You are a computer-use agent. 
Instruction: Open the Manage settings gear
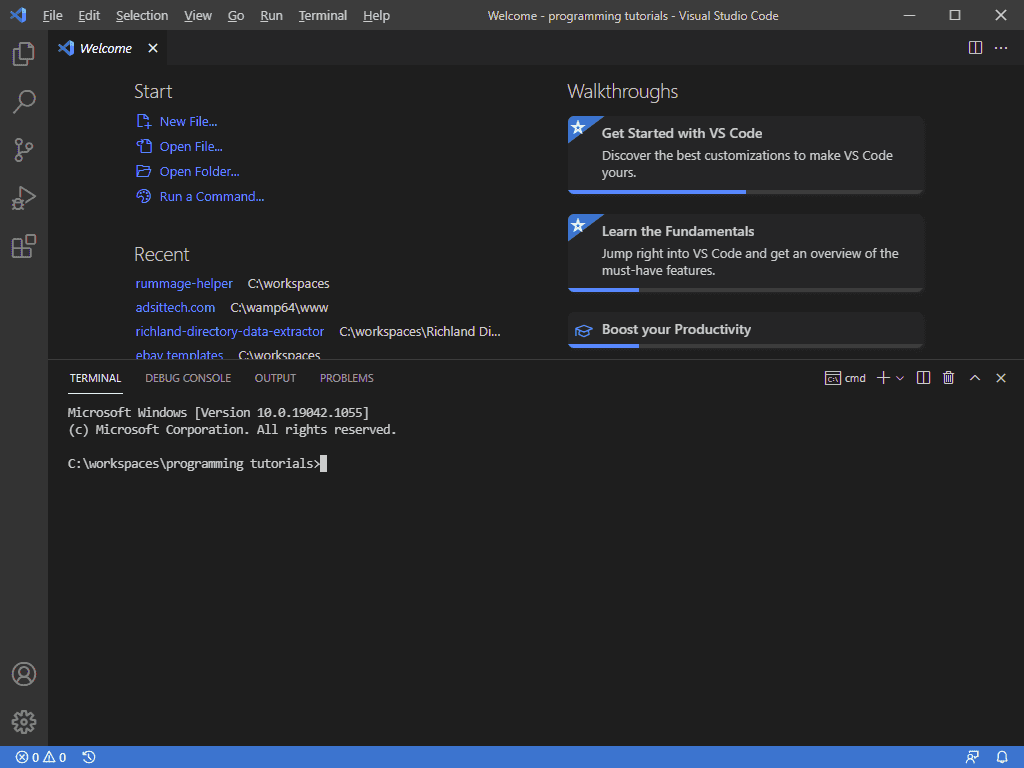tap(24, 722)
